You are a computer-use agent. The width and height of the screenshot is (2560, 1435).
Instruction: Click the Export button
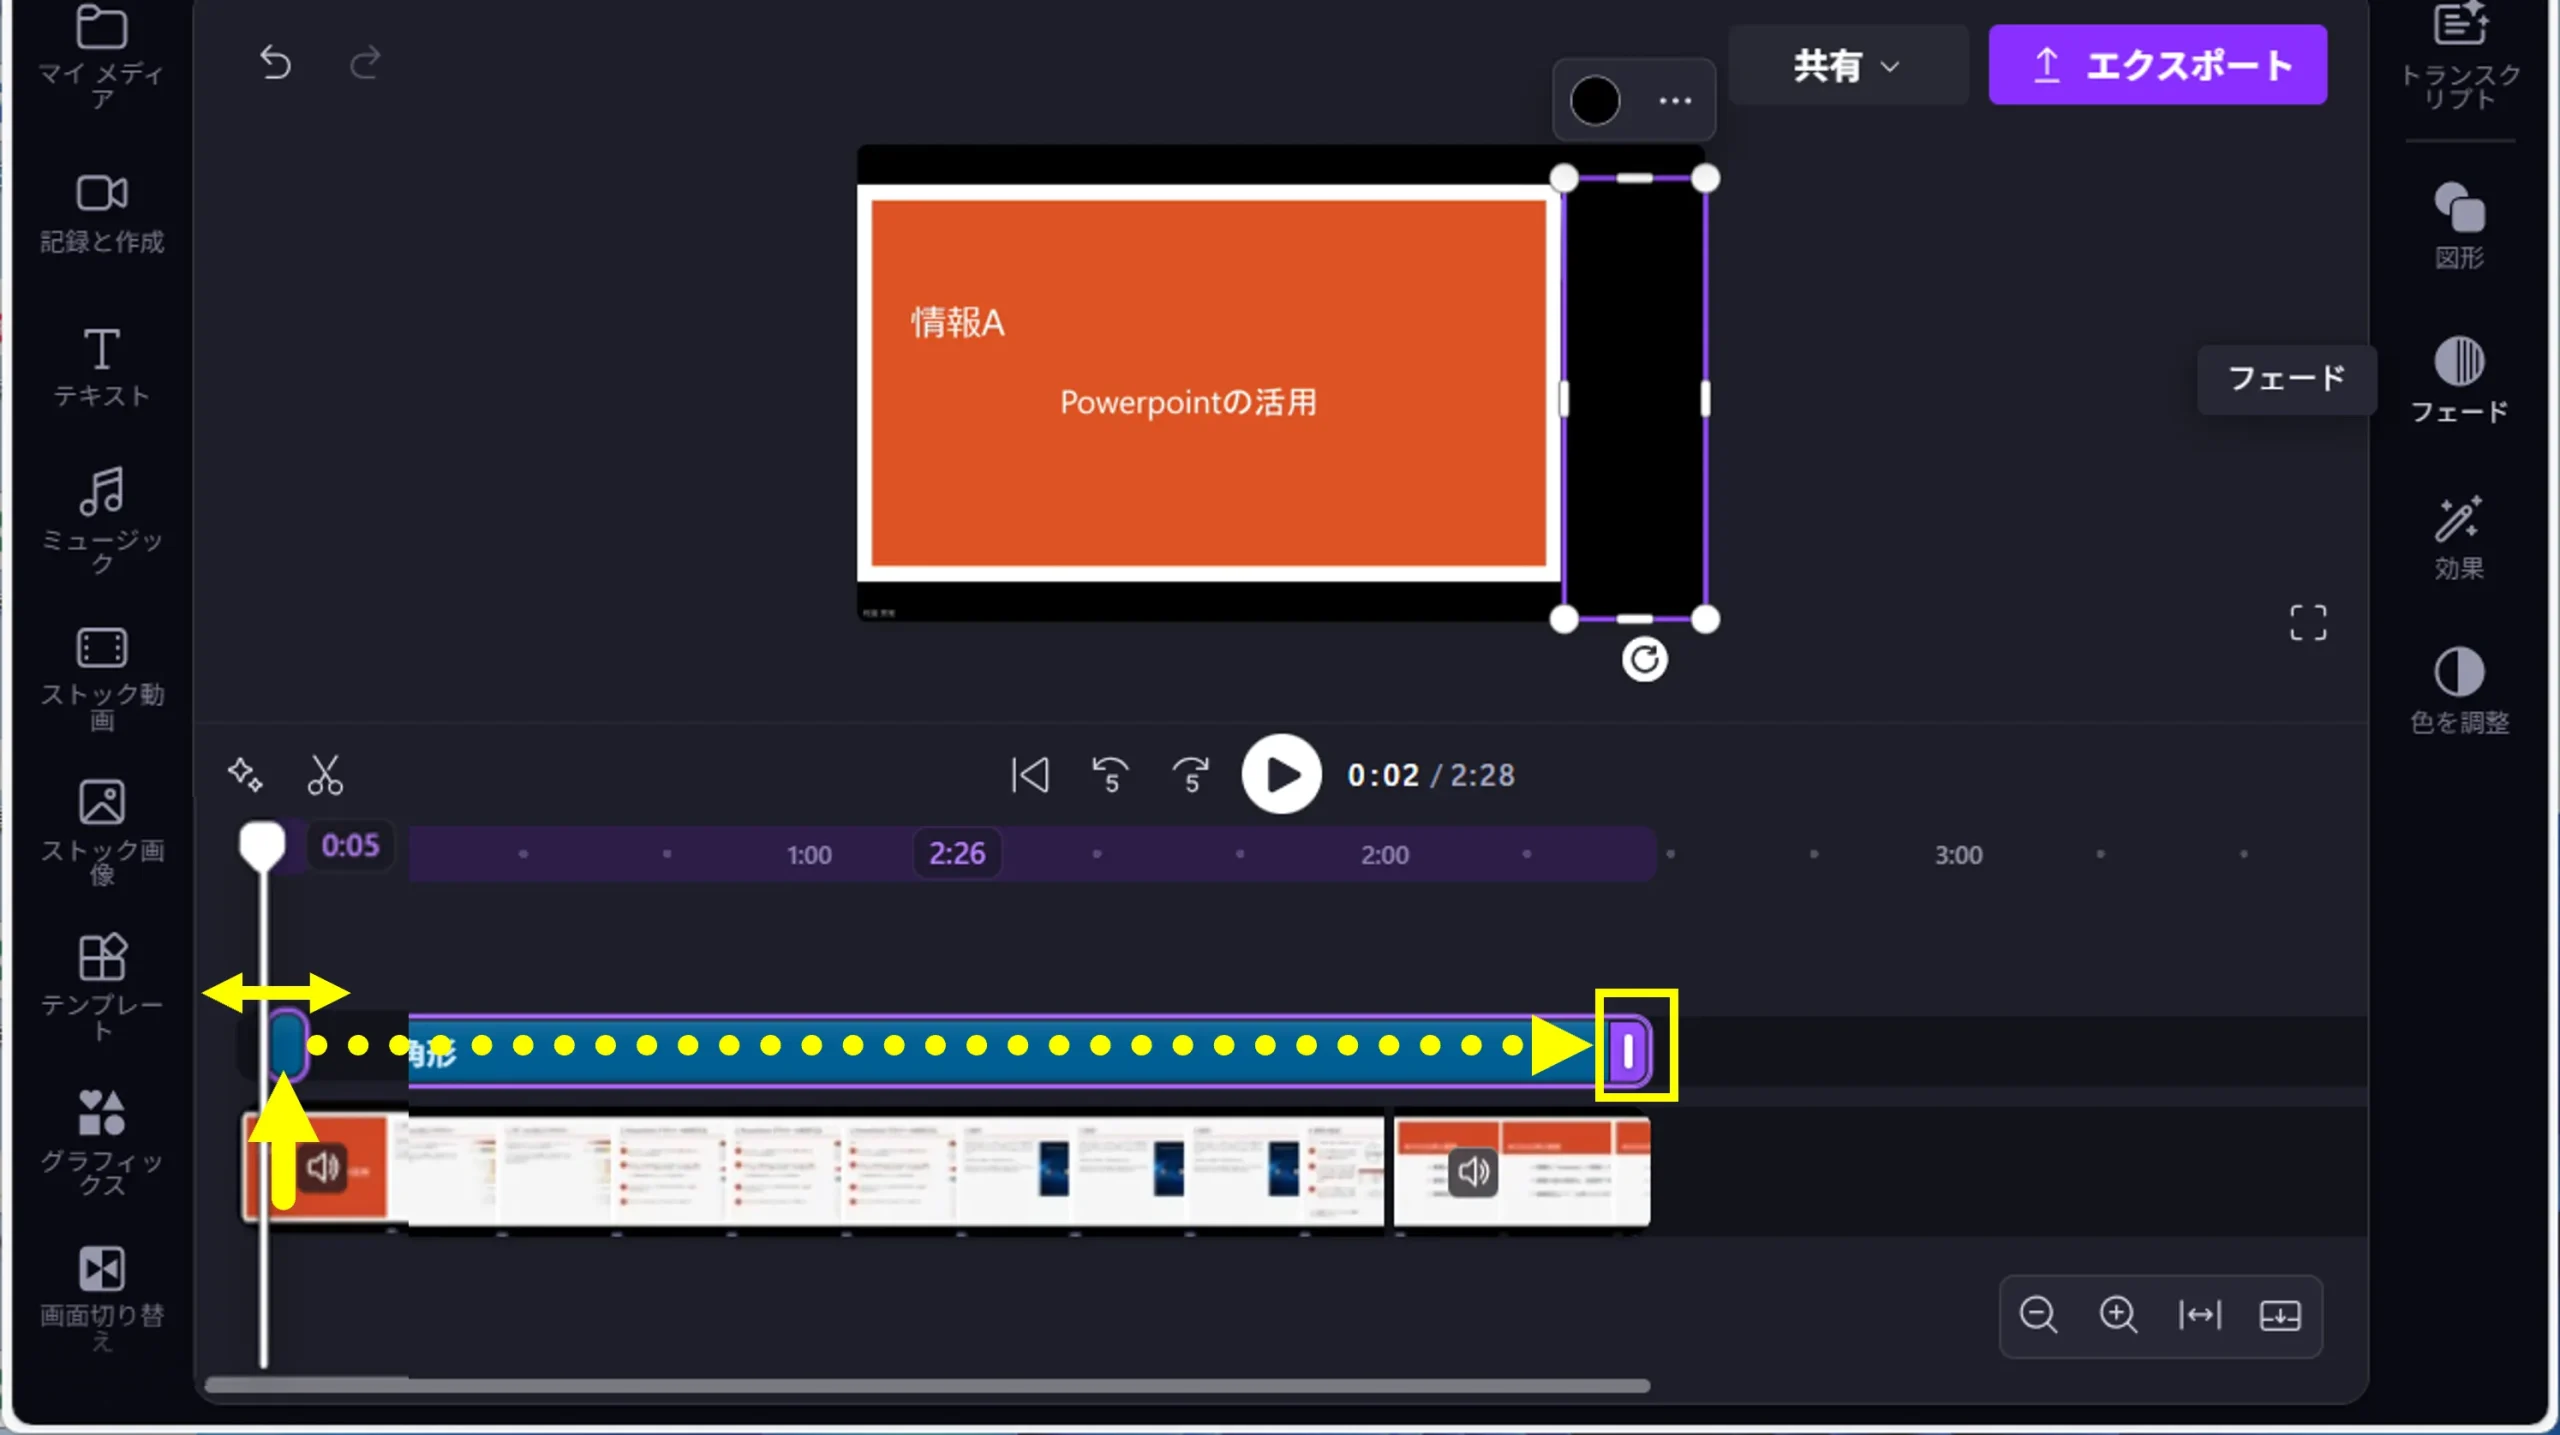tap(2157, 66)
